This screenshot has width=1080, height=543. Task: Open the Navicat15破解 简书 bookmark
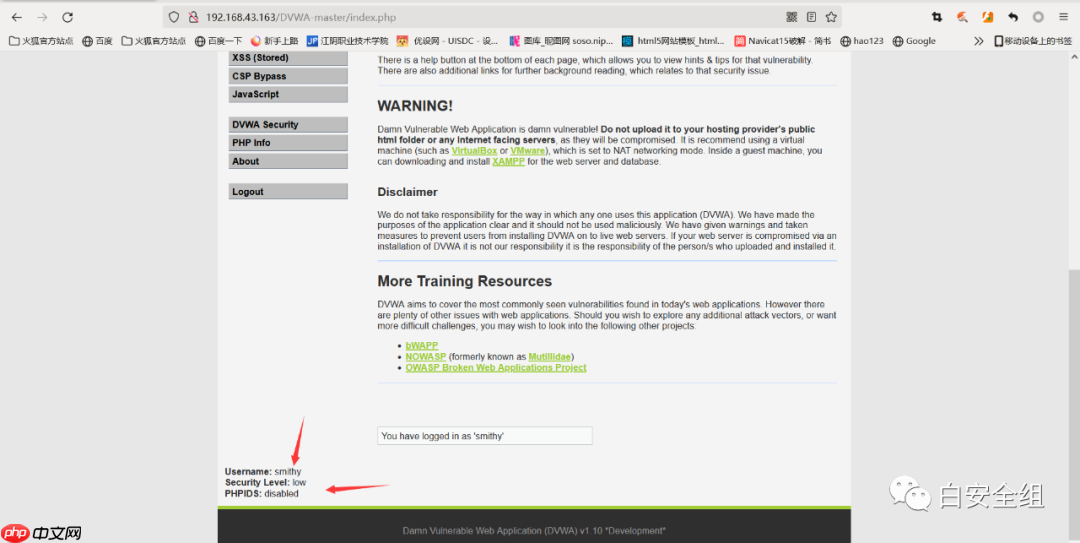[x=782, y=41]
